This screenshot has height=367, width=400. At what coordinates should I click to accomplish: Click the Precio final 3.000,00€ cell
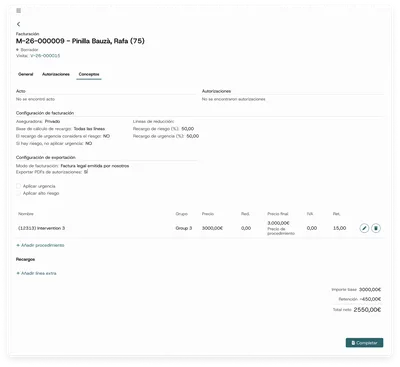point(278,223)
